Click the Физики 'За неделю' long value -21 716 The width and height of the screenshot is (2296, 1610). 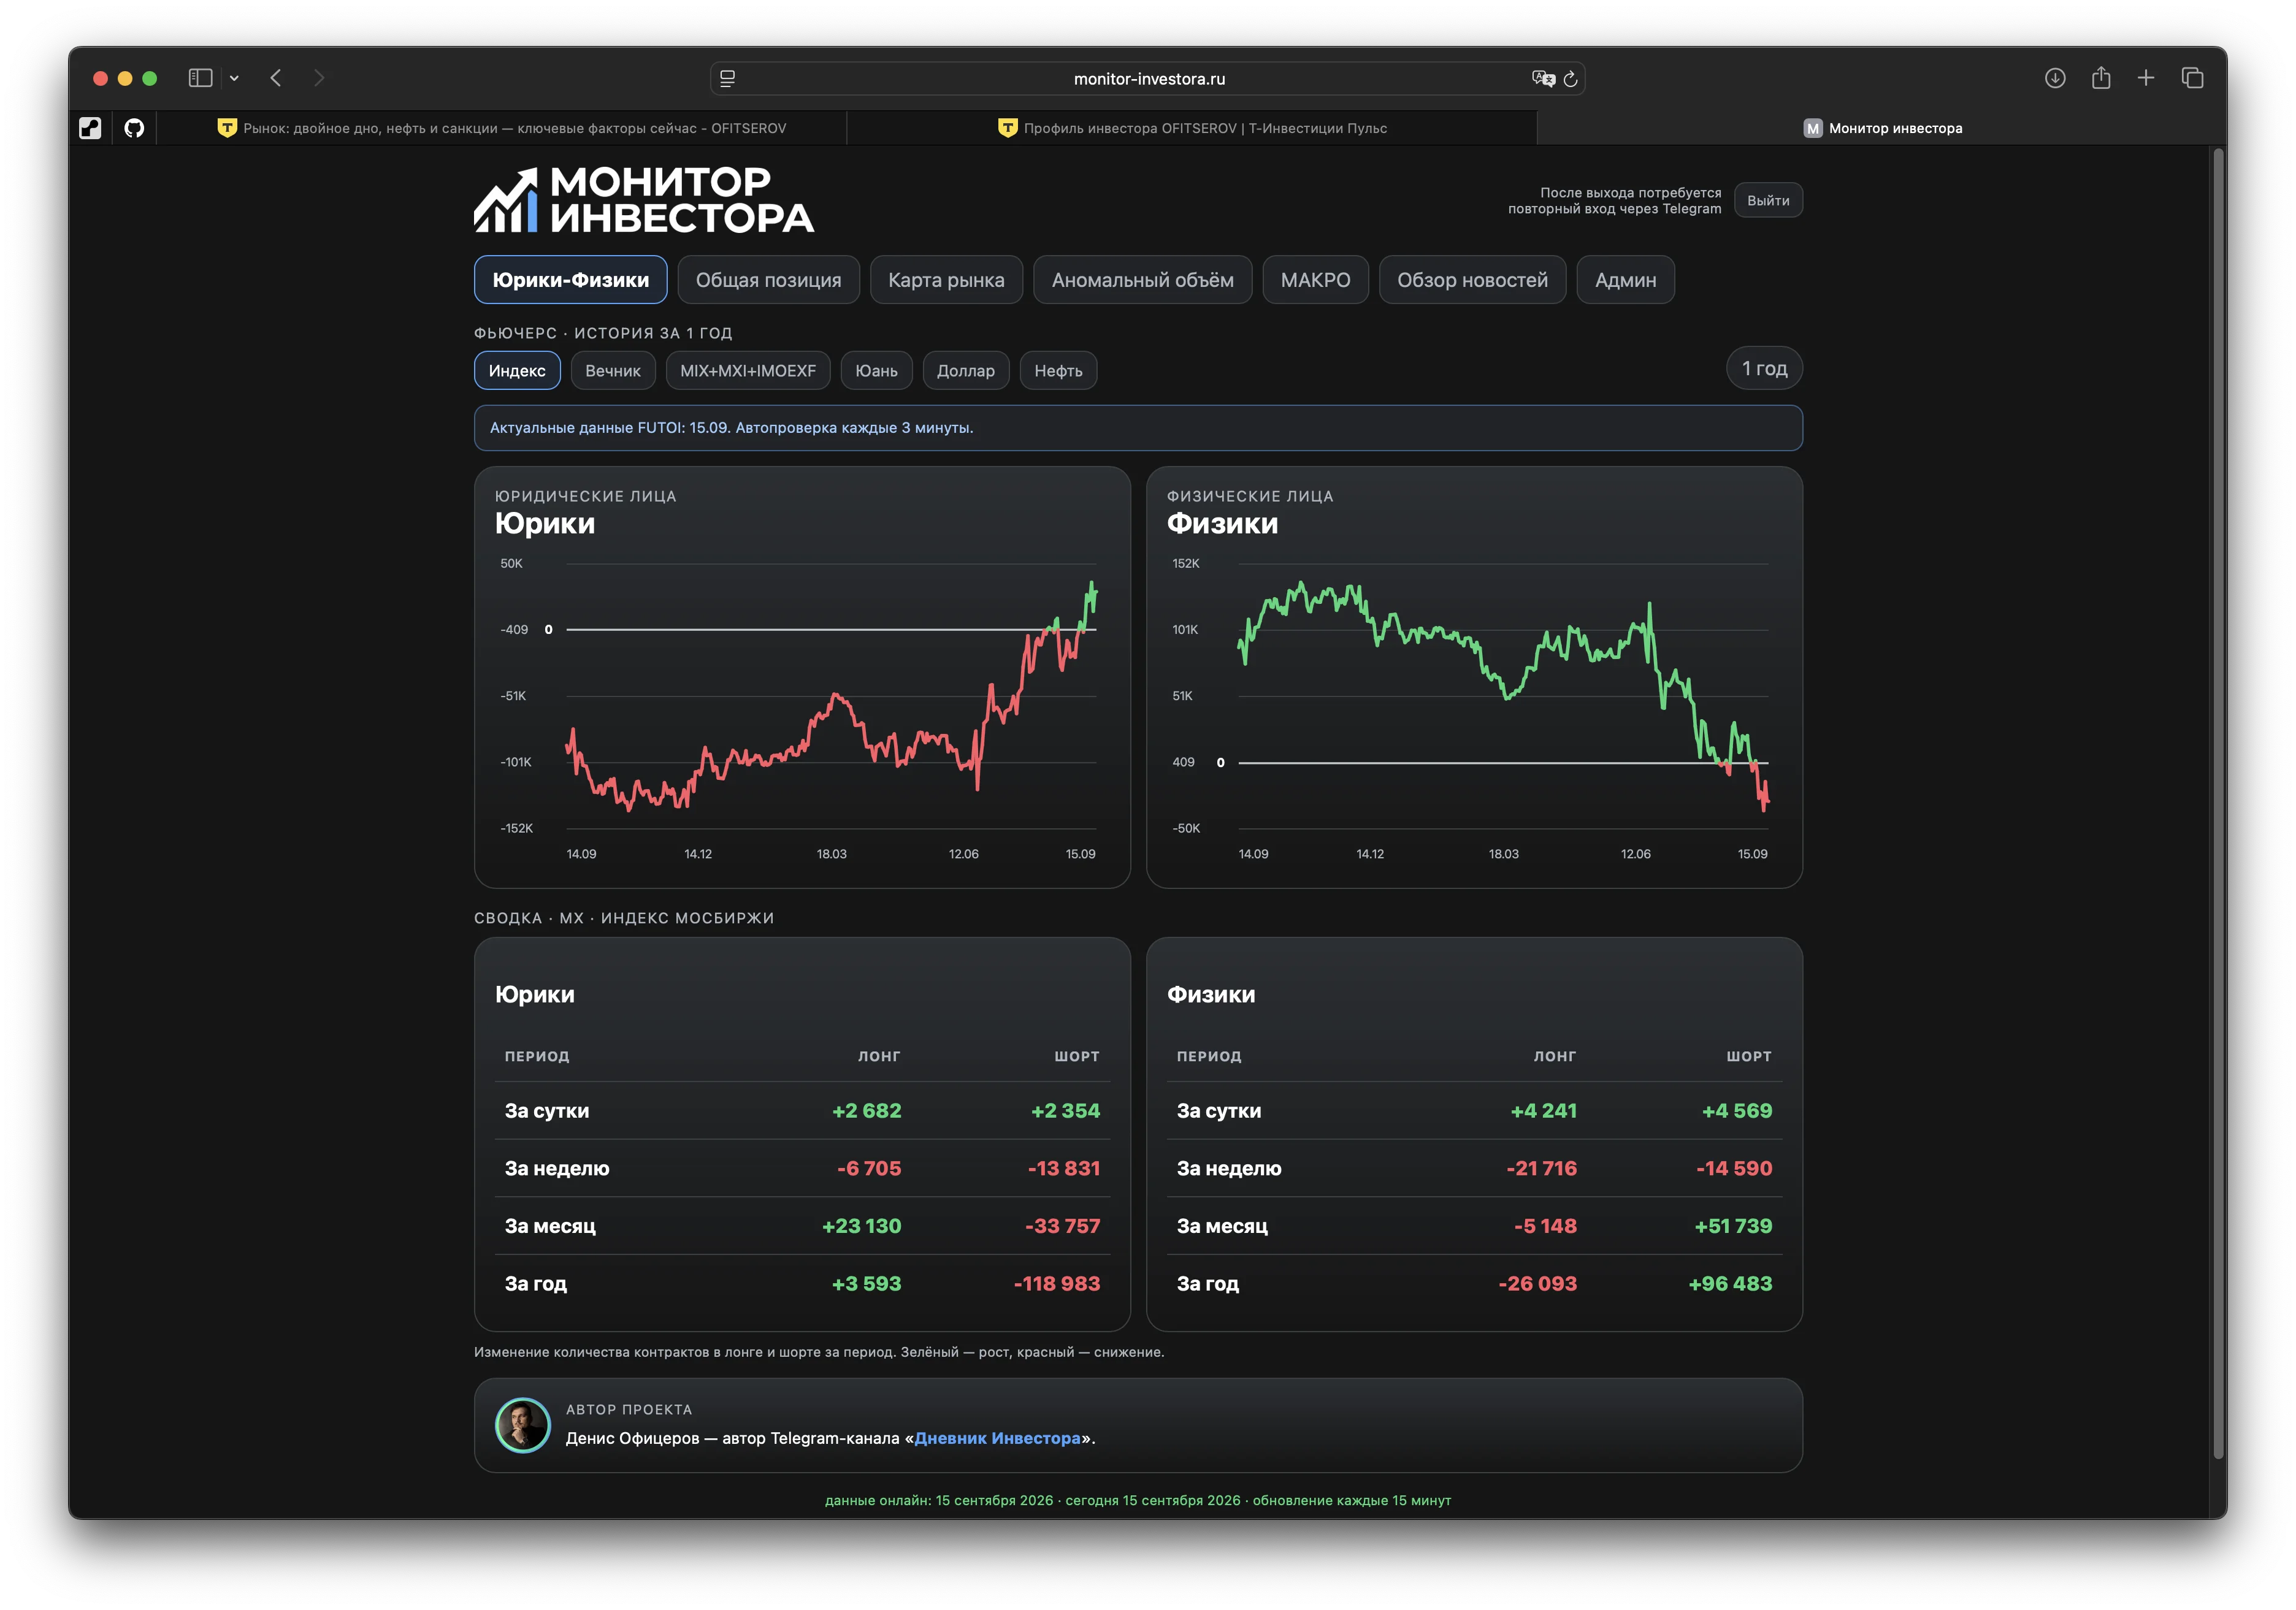coord(1541,1169)
